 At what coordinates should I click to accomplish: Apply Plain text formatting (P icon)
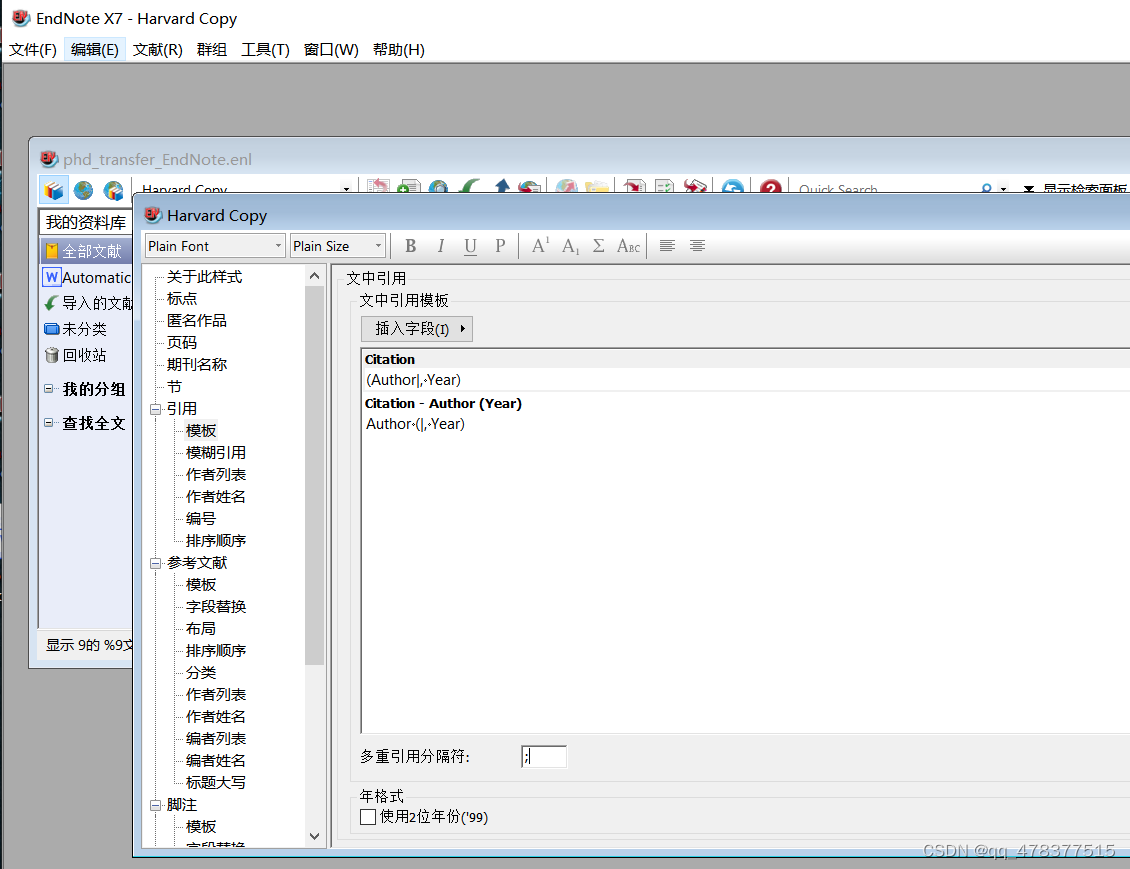point(500,246)
